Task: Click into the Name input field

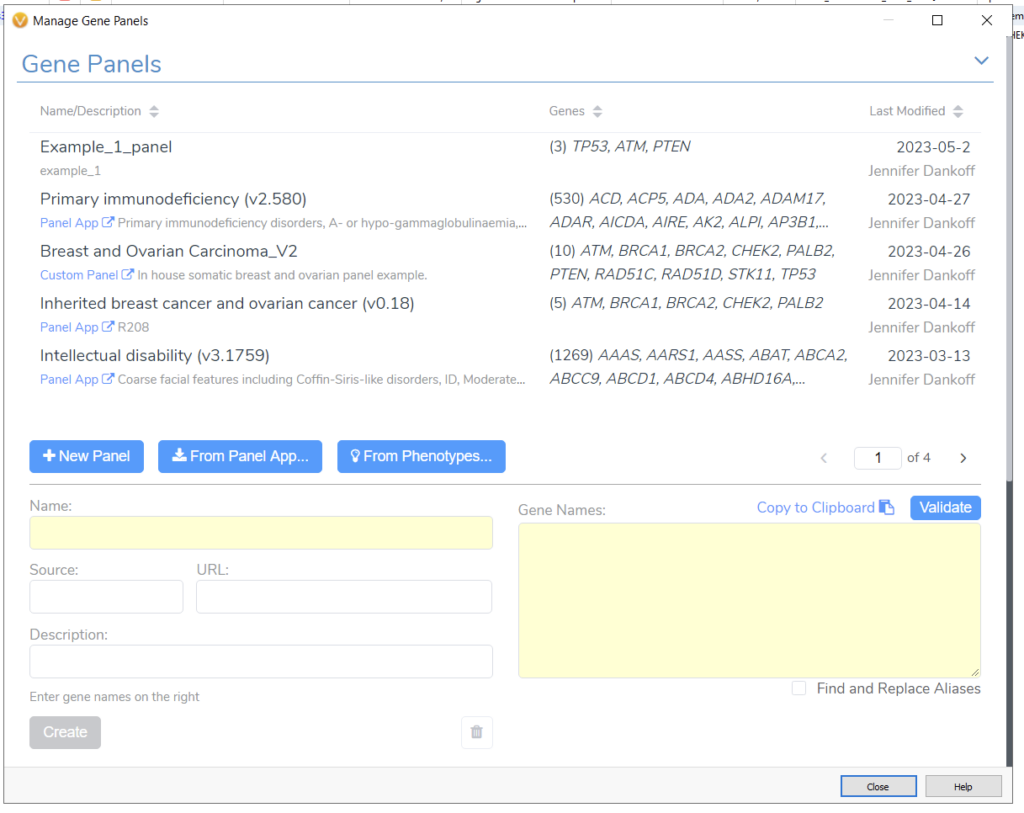Action: pyautogui.click(x=261, y=533)
